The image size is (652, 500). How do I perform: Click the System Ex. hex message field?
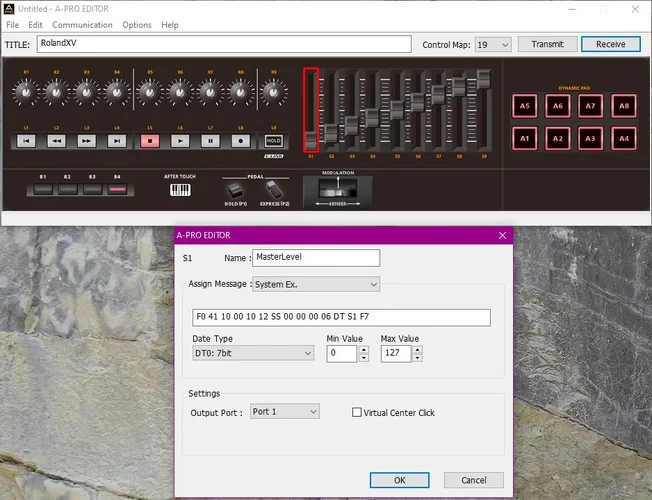pos(341,317)
